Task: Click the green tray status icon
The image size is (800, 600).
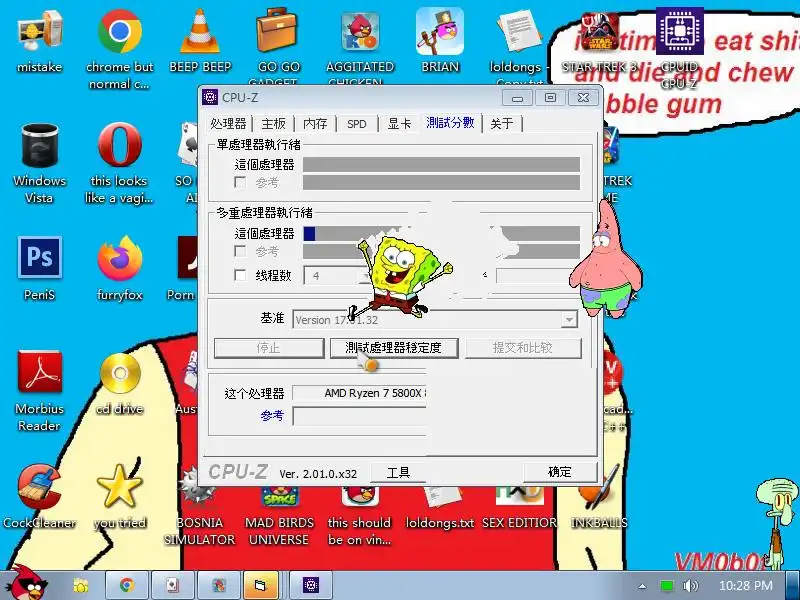Action: point(666,586)
